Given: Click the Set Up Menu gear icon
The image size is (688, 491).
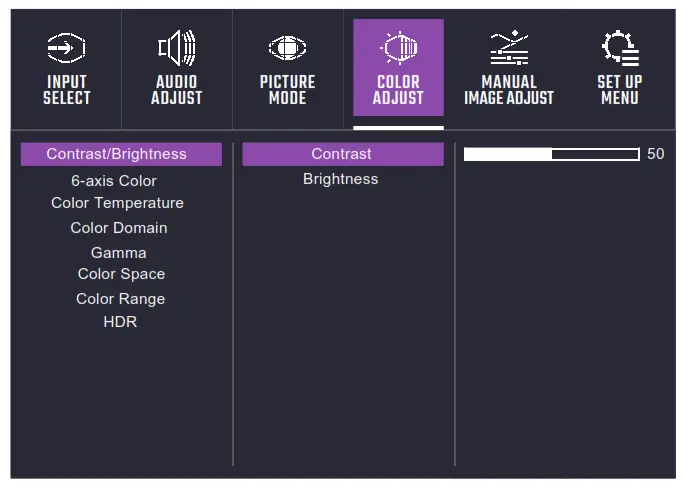Looking at the screenshot, I should click(x=620, y=48).
